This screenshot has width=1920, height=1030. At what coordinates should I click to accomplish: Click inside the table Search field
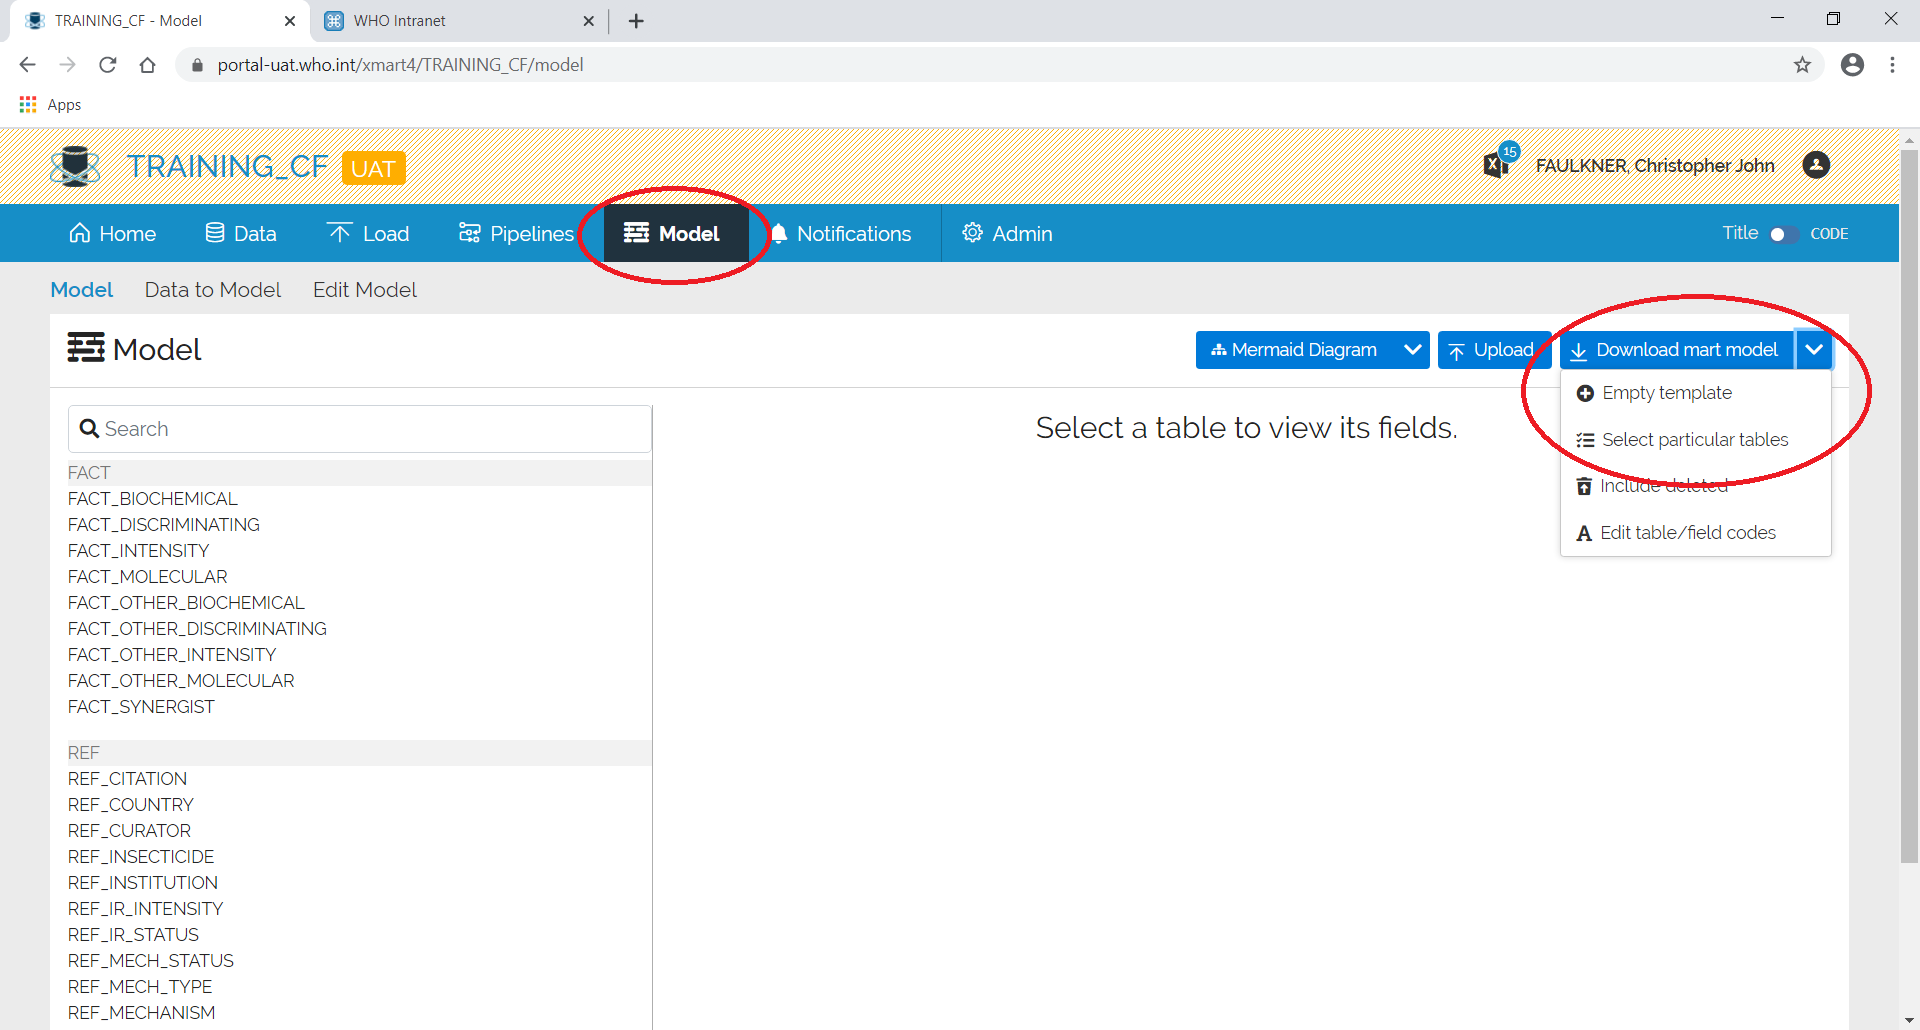coord(300,428)
